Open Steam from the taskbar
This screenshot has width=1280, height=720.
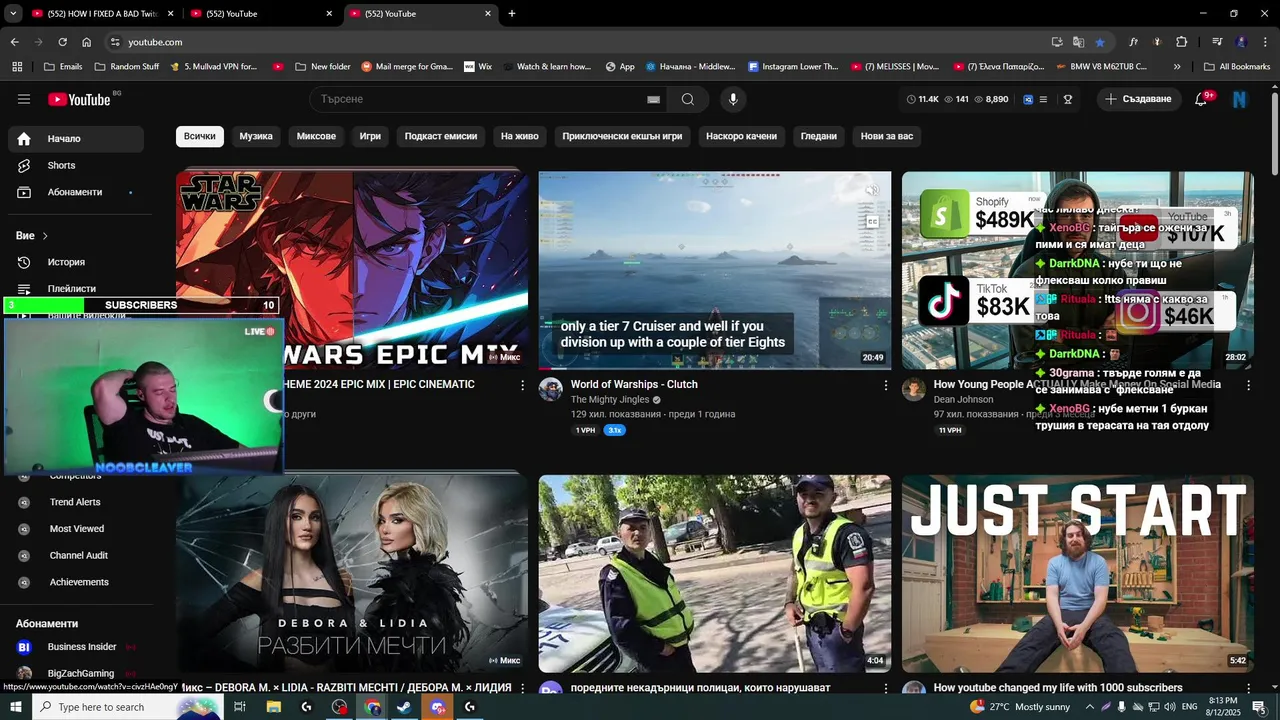tap(404, 707)
